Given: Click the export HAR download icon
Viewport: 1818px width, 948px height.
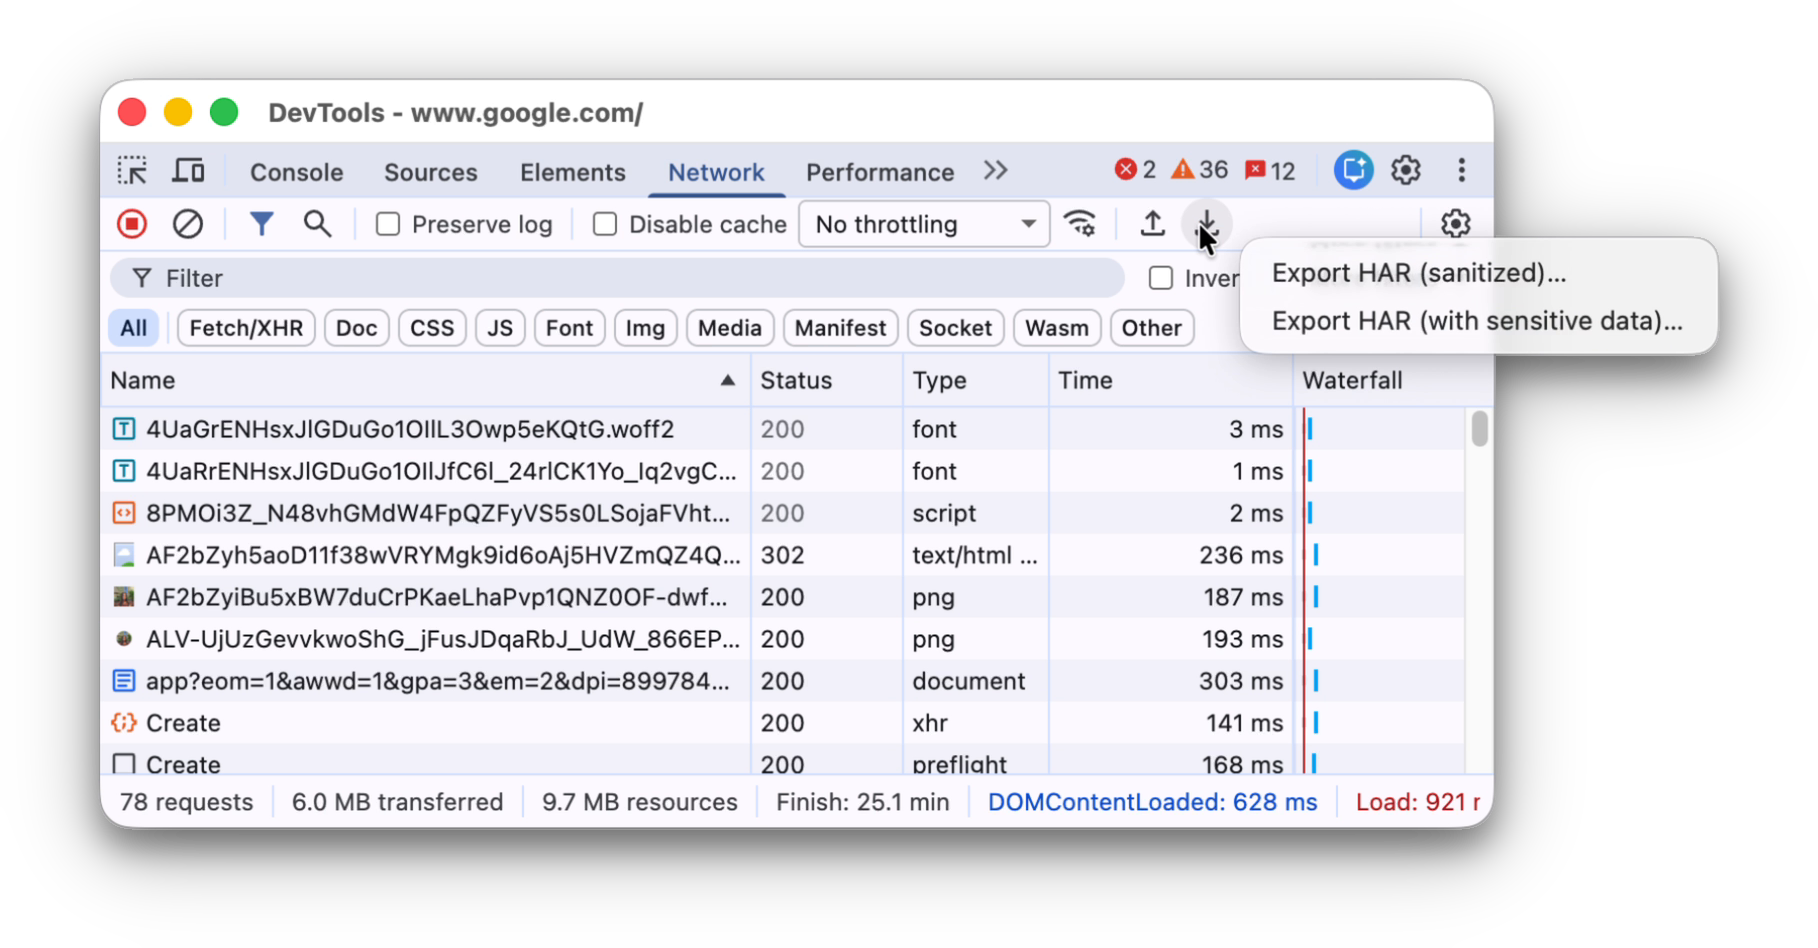Looking at the screenshot, I should (x=1207, y=224).
